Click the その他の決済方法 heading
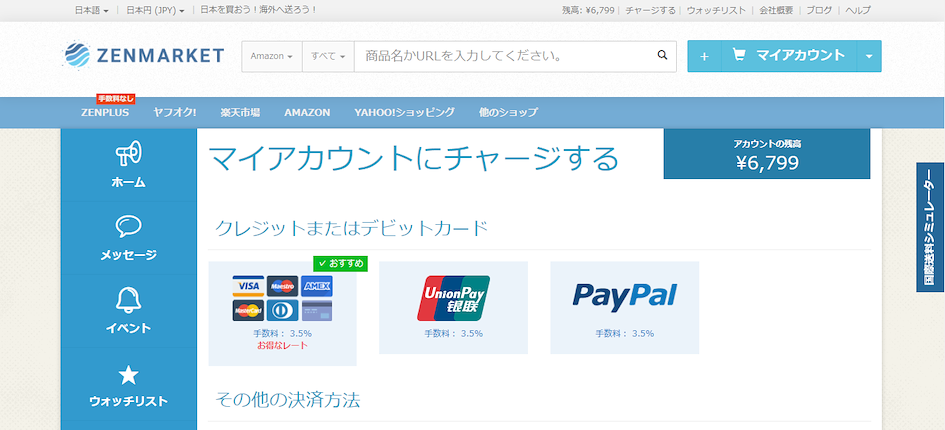The height and width of the screenshot is (430, 945). click(287, 399)
